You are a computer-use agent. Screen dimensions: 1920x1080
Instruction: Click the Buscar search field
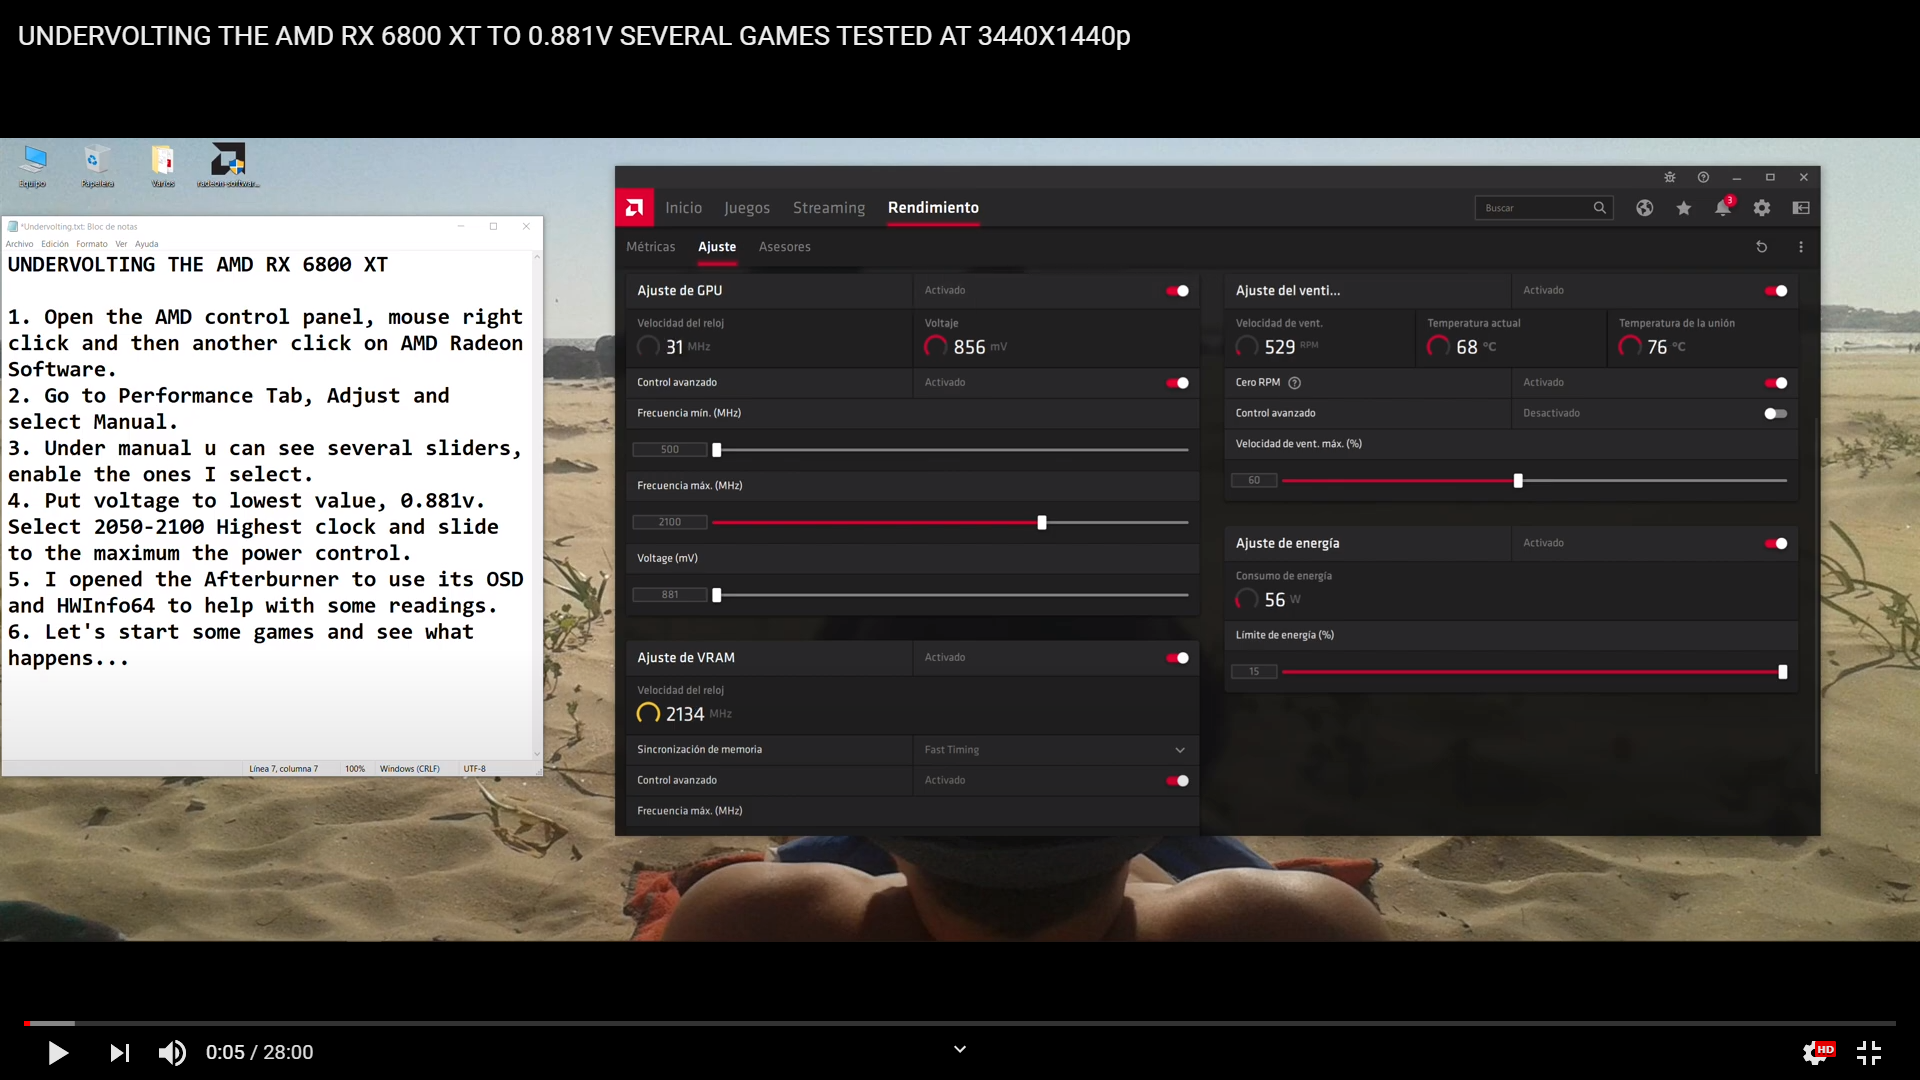[1544, 208]
